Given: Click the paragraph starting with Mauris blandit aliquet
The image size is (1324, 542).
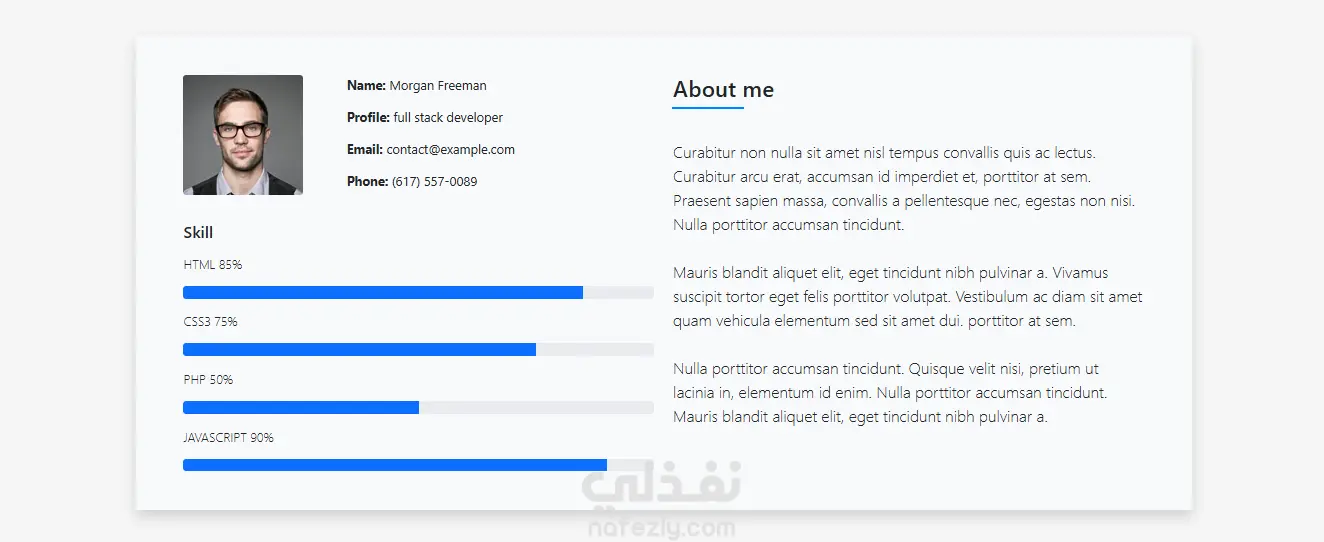Looking at the screenshot, I should click(907, 297).
